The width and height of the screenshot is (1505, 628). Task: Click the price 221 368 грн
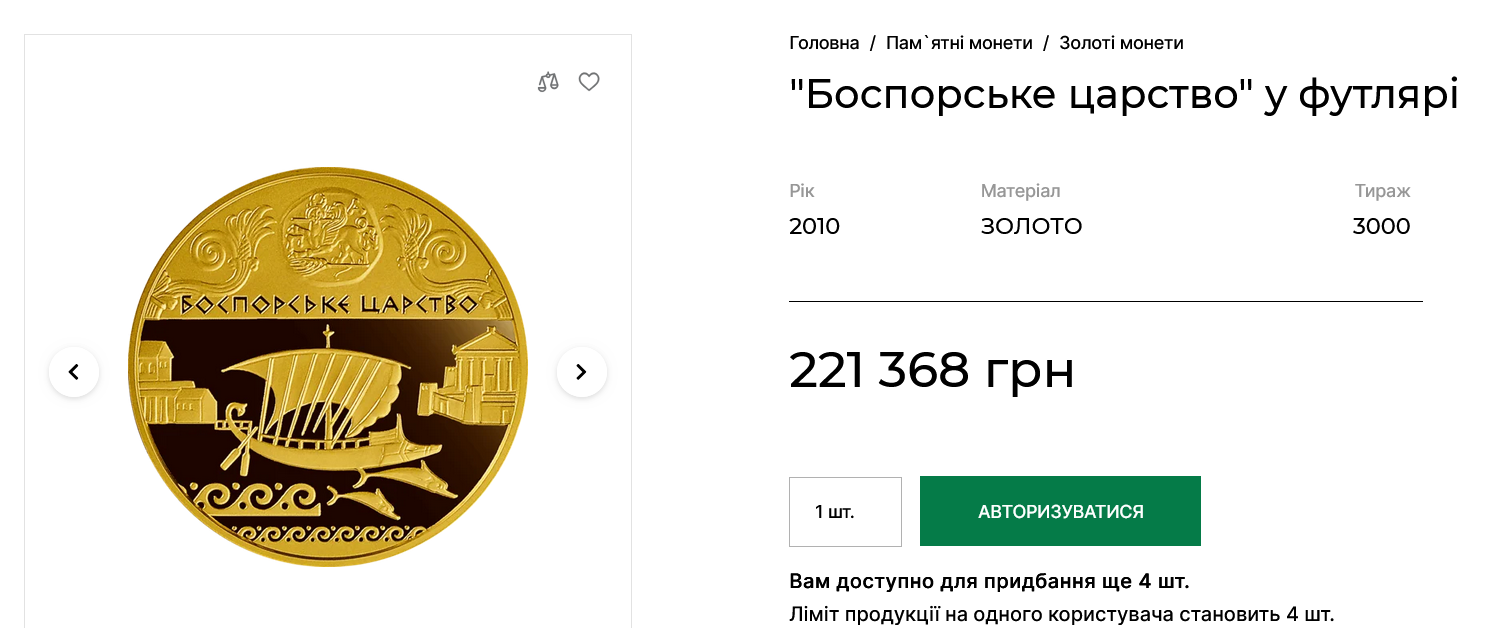(x=932, y=371)
